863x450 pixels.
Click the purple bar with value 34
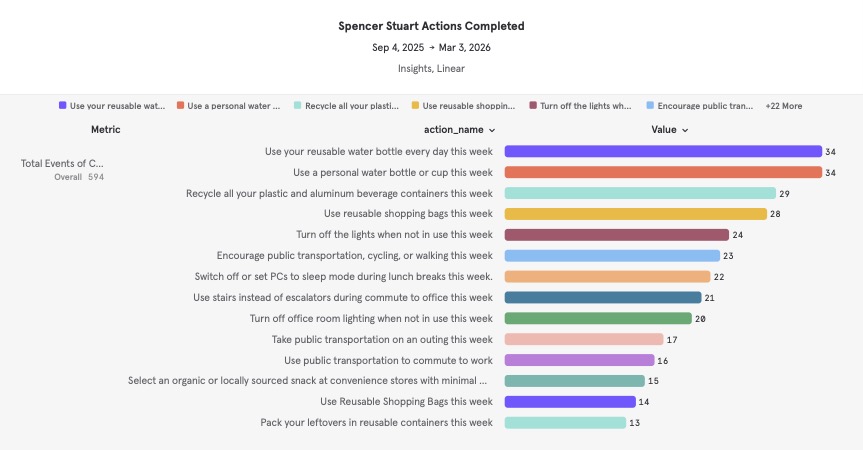(662, 152)
